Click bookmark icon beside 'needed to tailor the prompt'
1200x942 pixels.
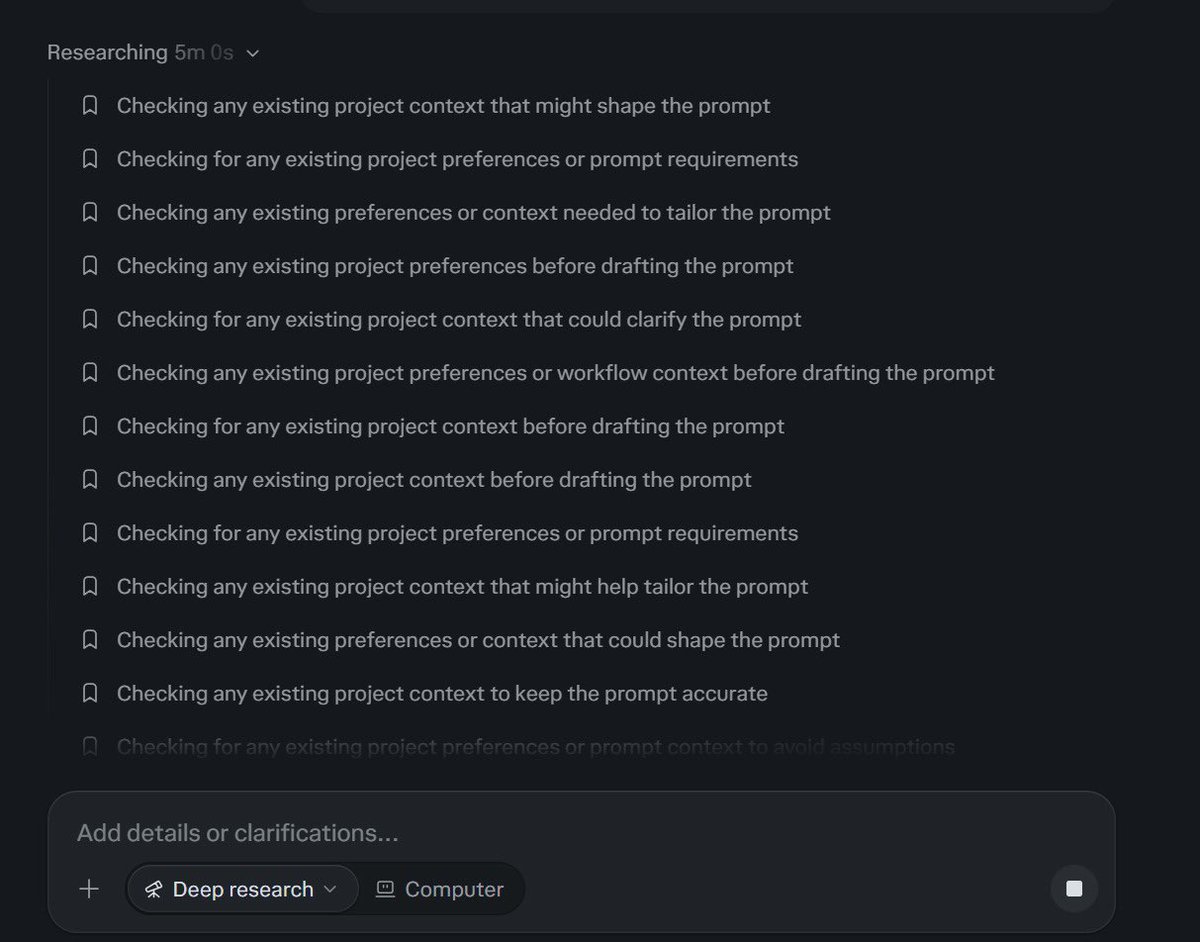(90, 212)
